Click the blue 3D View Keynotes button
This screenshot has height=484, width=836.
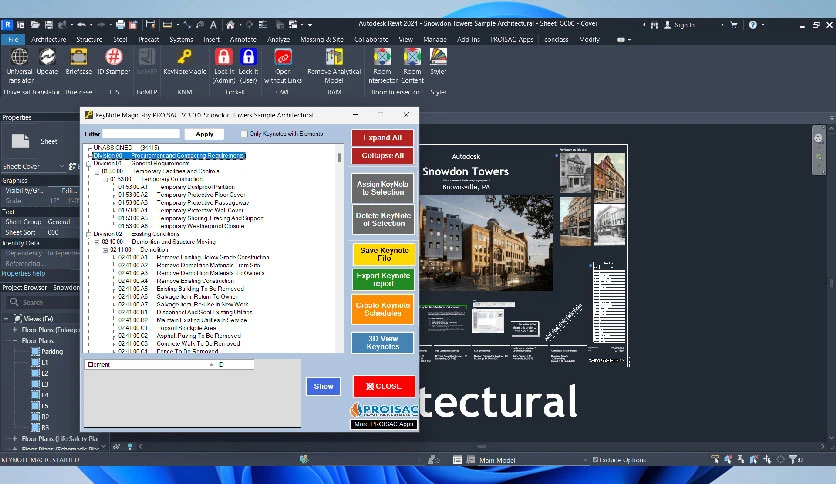(x=383, y=342)
